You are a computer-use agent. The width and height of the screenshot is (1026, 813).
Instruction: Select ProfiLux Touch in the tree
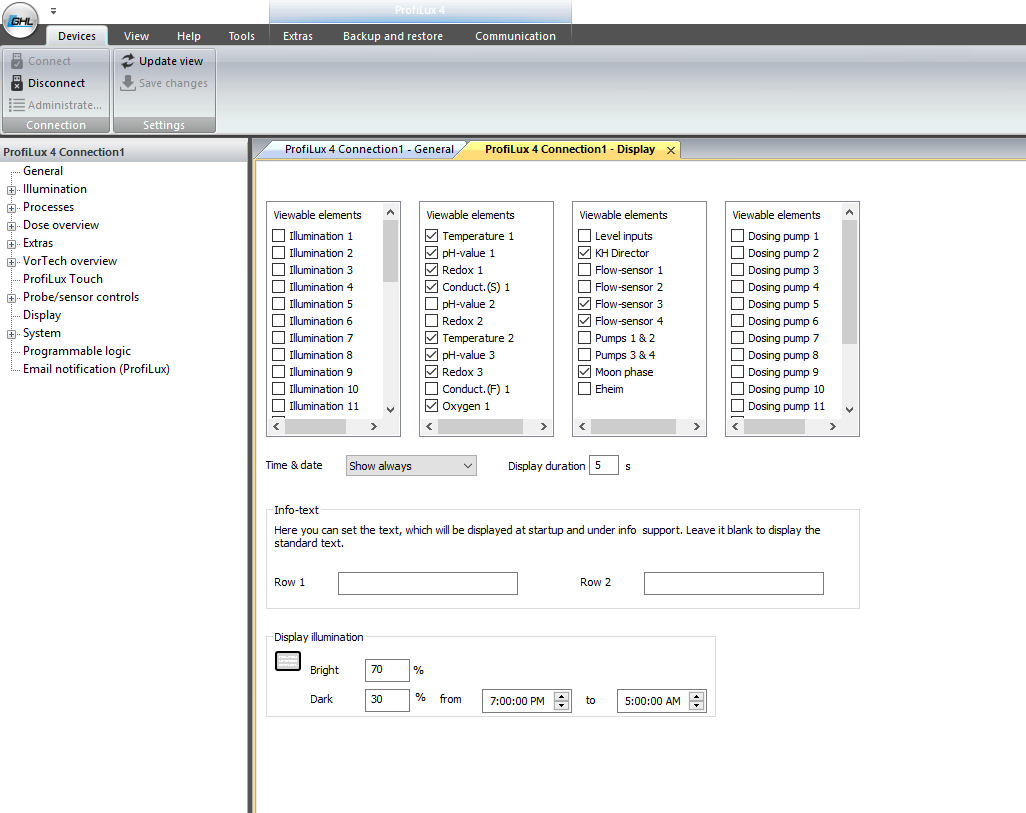click(63, 279)
